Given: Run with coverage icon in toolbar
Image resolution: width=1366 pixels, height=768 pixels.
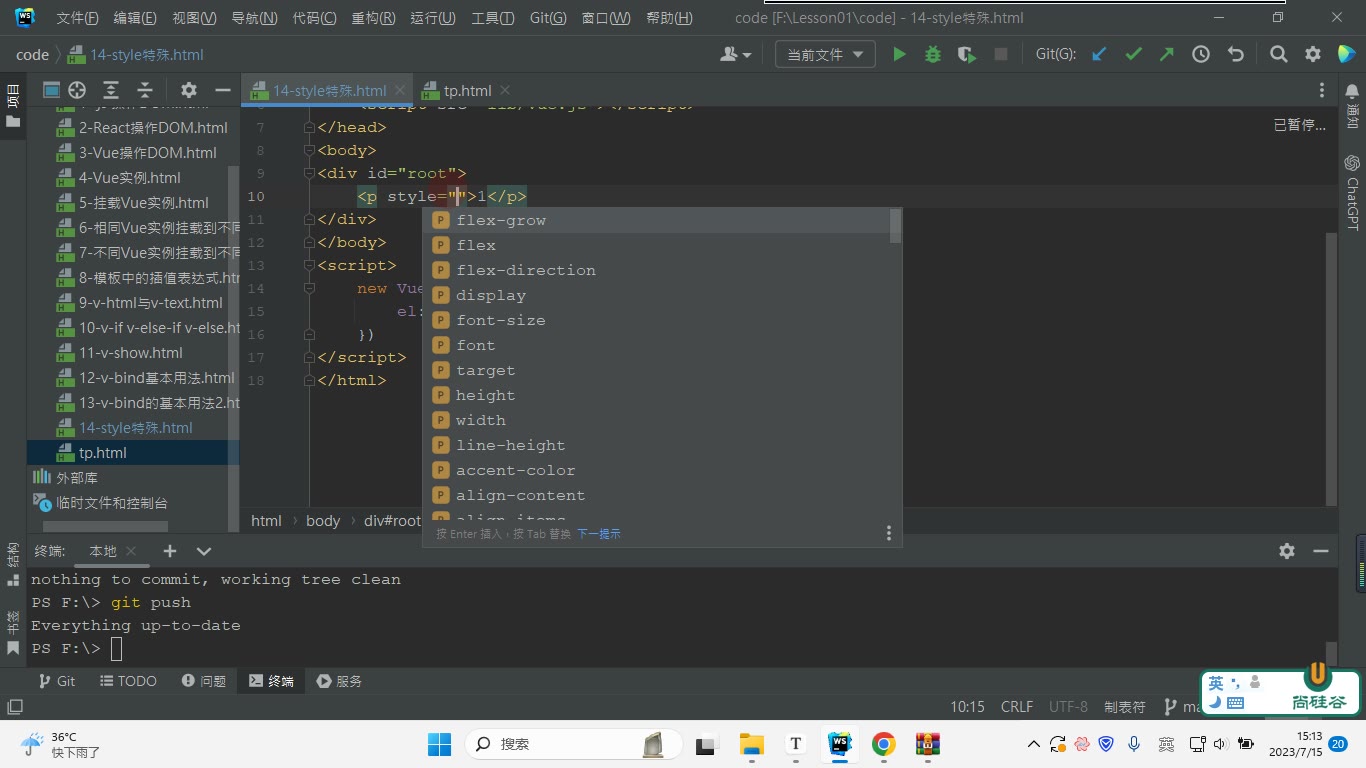Looking at the screenshot, I should point(967,55).
